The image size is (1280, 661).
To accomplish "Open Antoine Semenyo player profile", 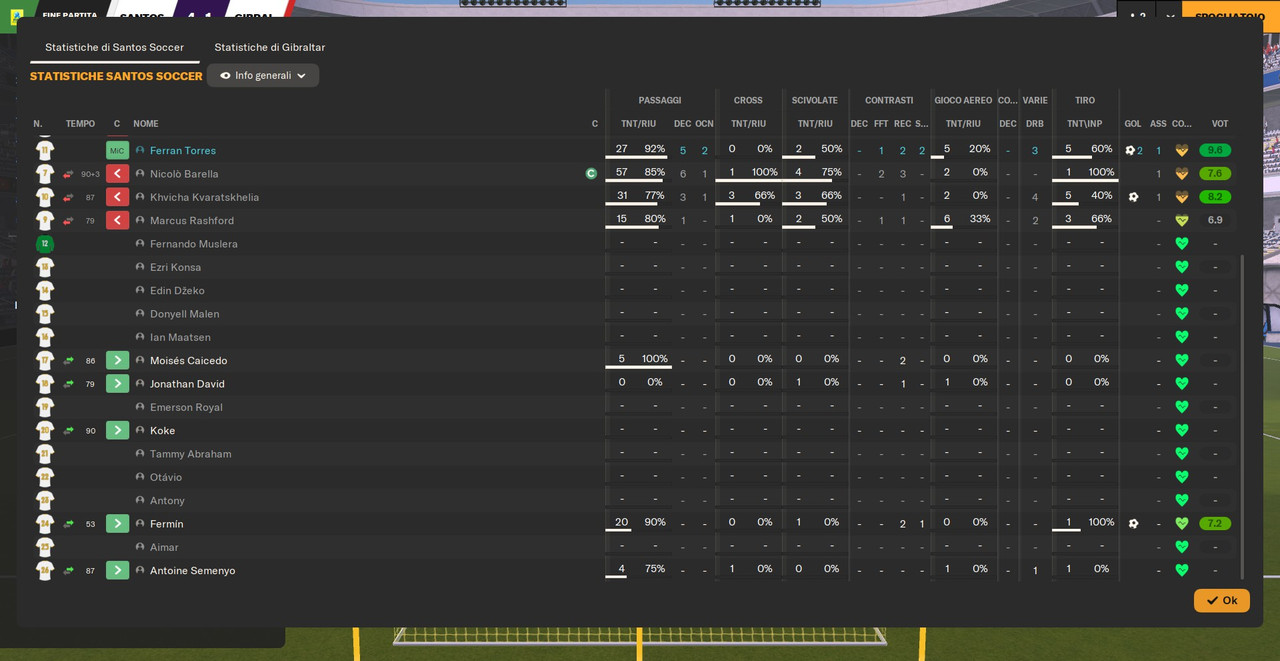I will 193,570.
